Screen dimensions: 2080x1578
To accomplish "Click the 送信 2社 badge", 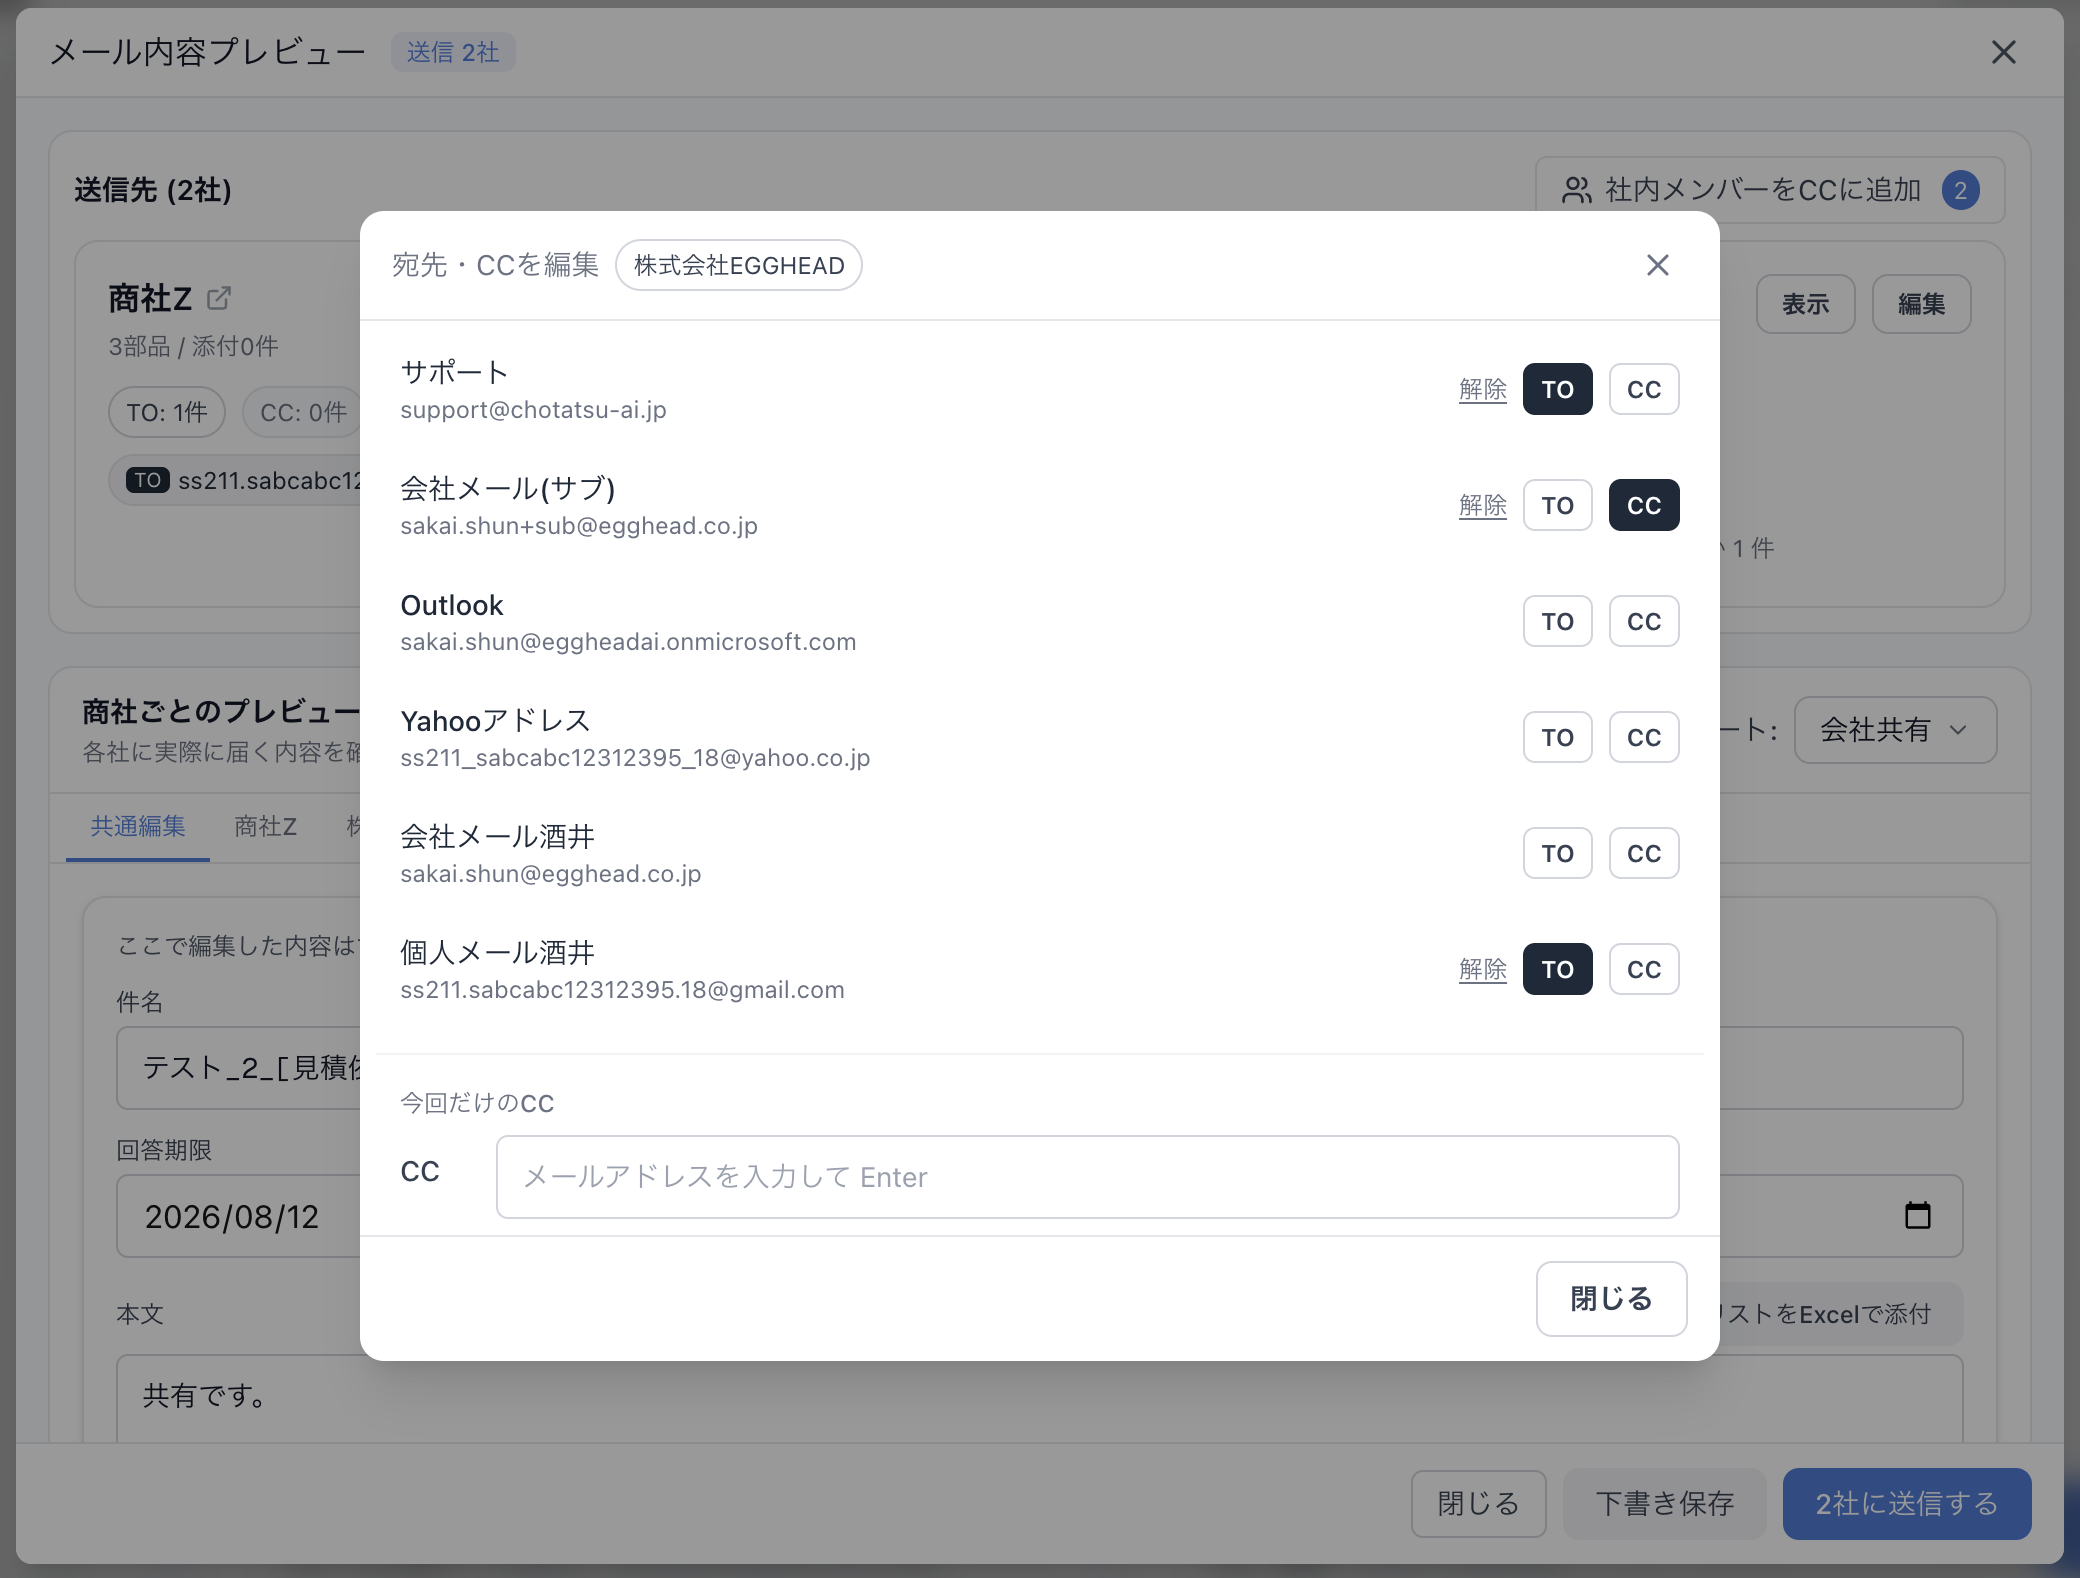I will [453, 52].
